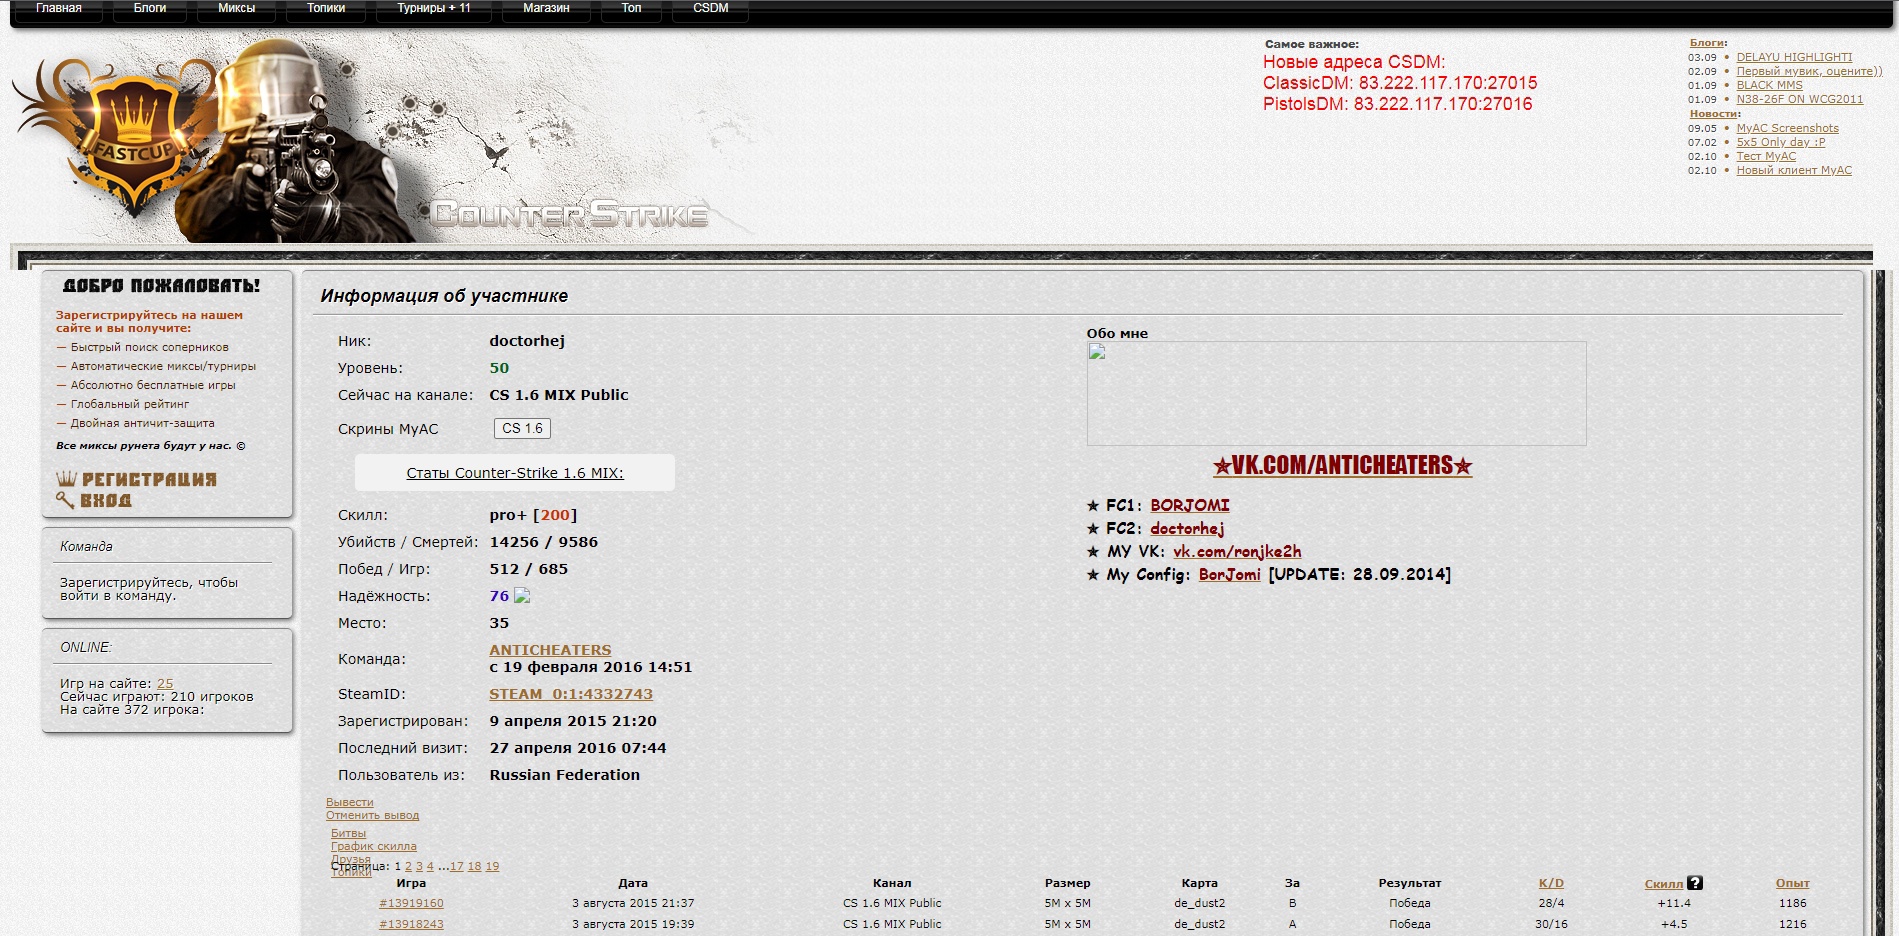
Task: Open the Магазин menu item
Action: [546, 8]
